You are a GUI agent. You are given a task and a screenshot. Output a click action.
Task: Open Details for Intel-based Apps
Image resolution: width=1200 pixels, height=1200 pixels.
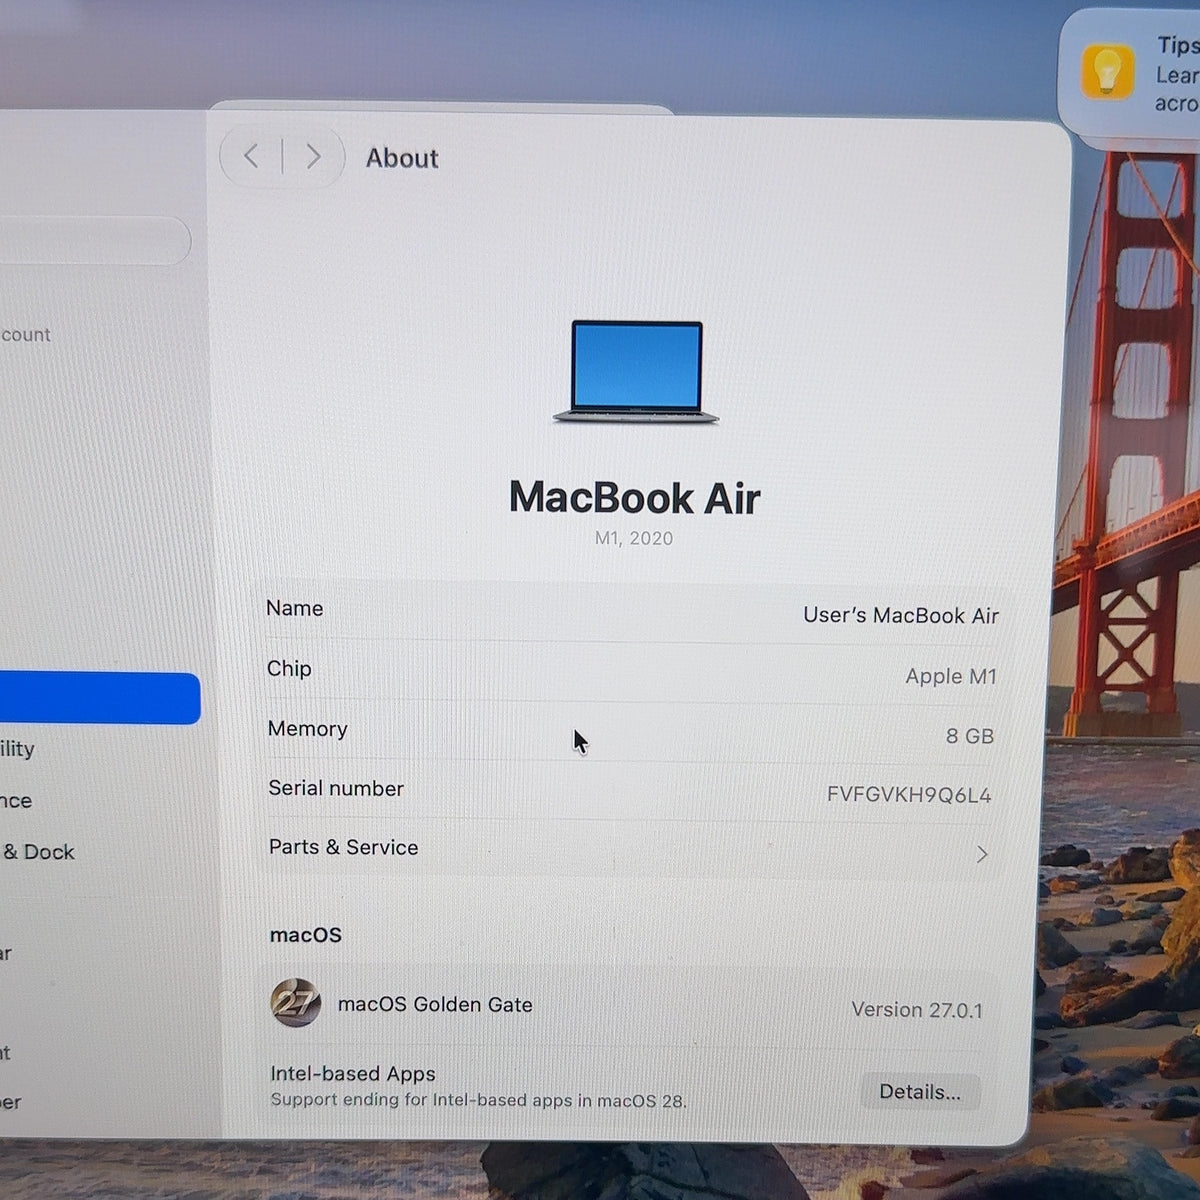920,1092
